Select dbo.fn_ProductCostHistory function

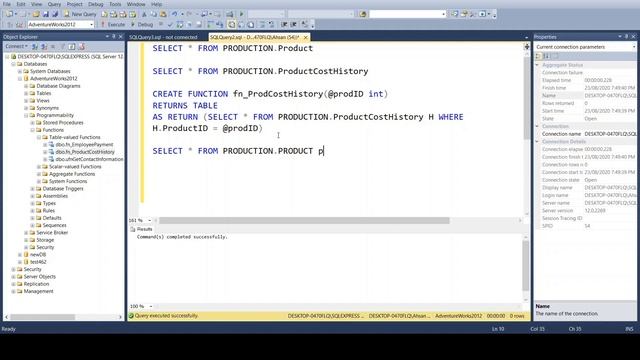[85, 152]
